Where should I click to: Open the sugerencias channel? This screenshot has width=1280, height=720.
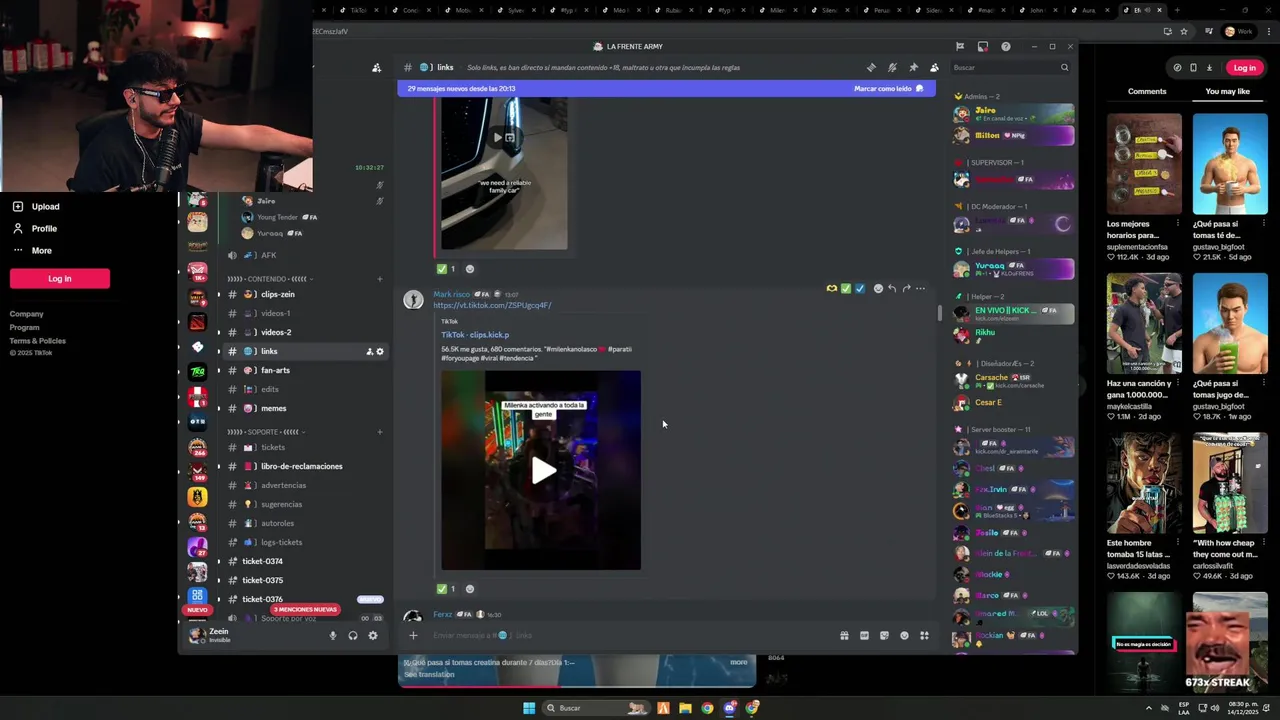point(304,504)
